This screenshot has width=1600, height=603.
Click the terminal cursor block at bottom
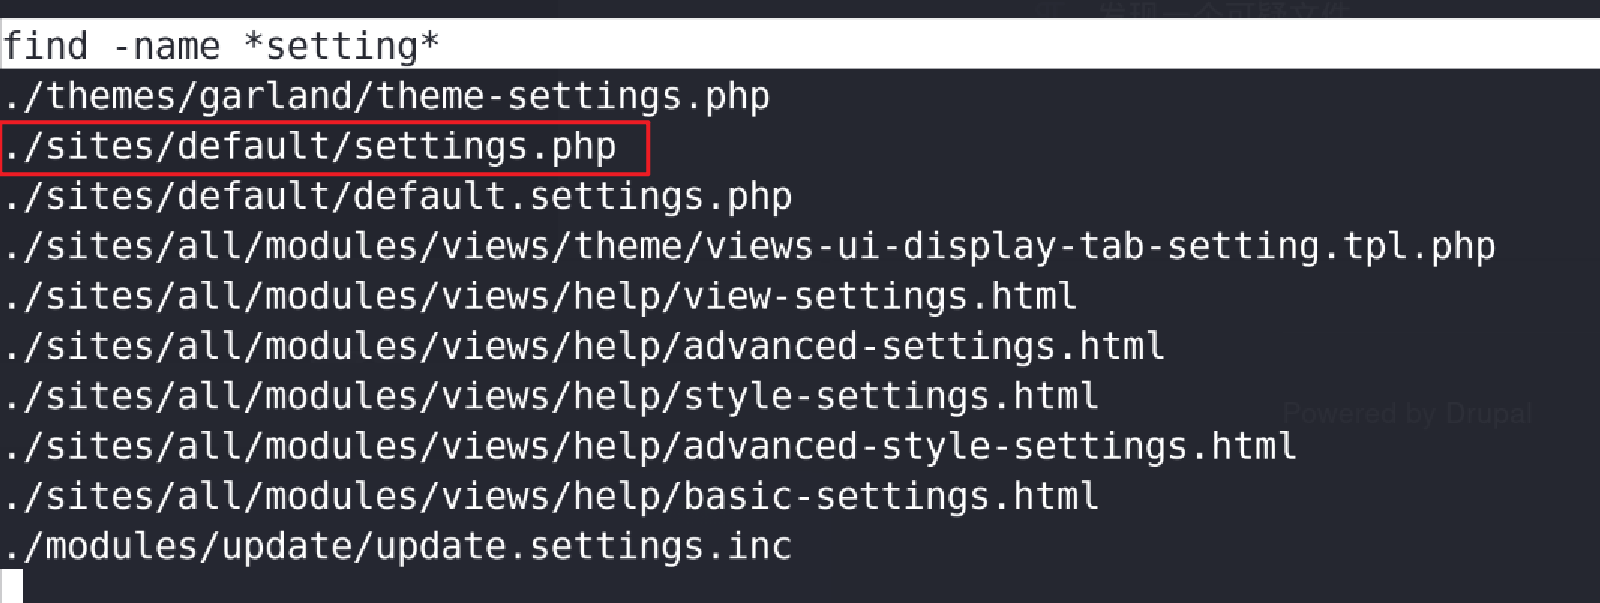pos(12,587)
